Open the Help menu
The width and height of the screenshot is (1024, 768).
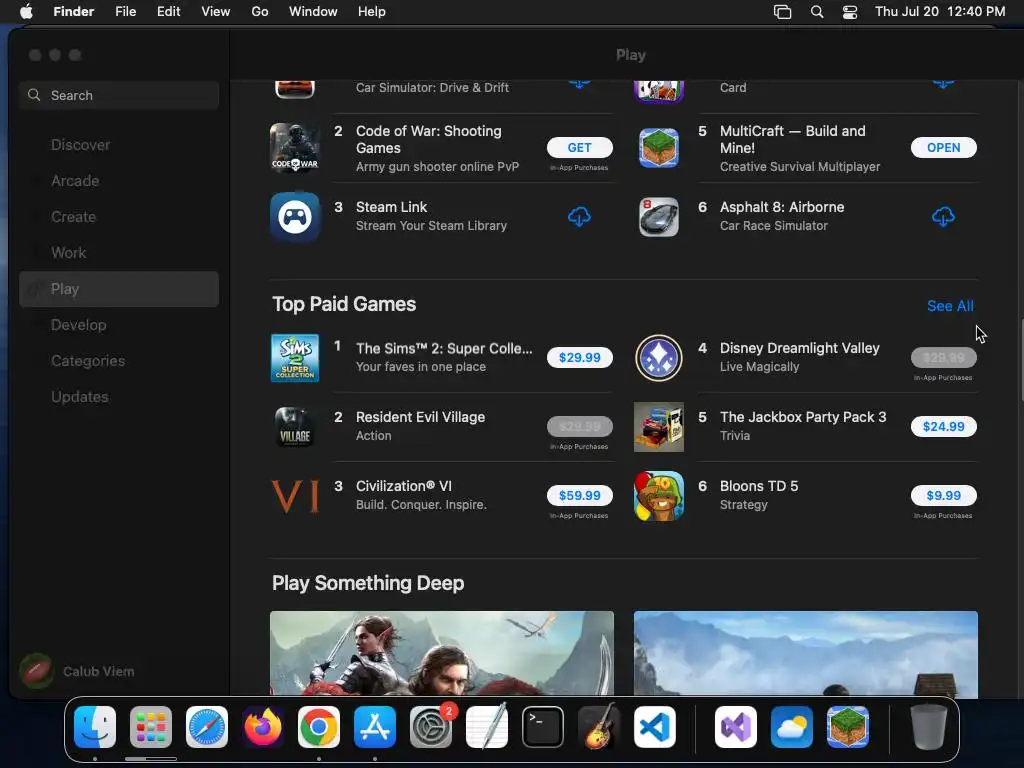[372, 12]
